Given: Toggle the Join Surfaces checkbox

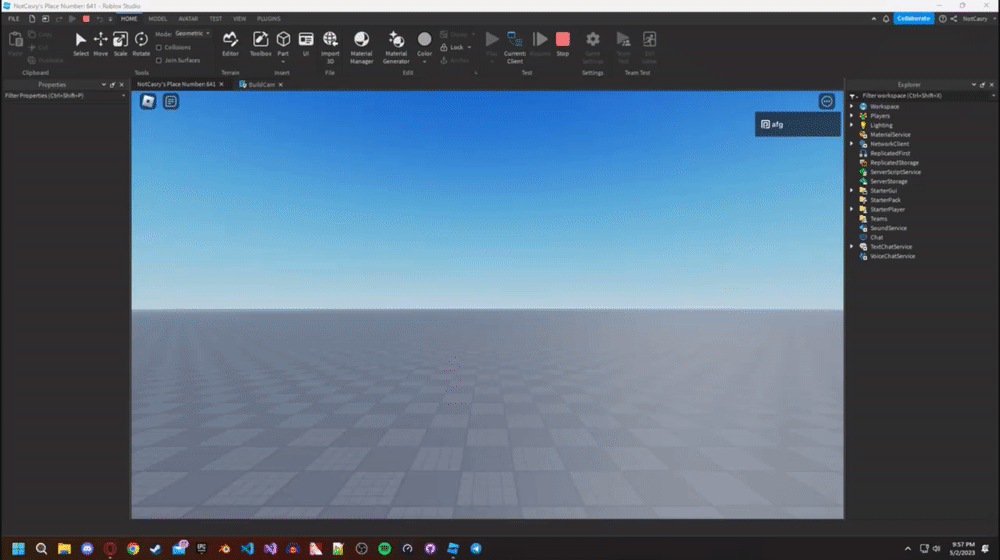Looking at the screenshot, I should pos(159,61).
